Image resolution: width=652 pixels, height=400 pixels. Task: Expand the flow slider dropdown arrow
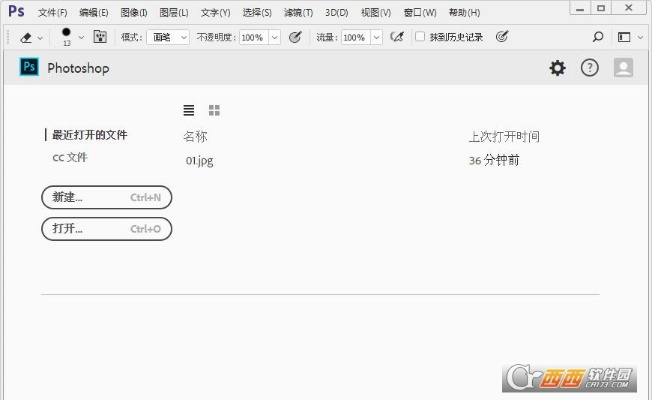(376, 37)
